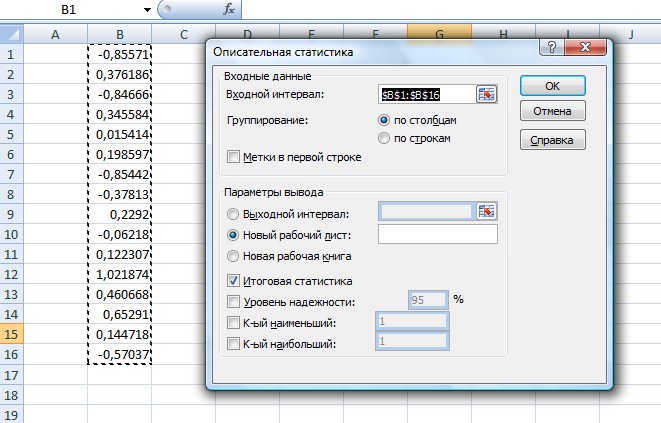Viewport: 661px width, 423px height.
Task: Select column A header
Action: click(55, 34)
